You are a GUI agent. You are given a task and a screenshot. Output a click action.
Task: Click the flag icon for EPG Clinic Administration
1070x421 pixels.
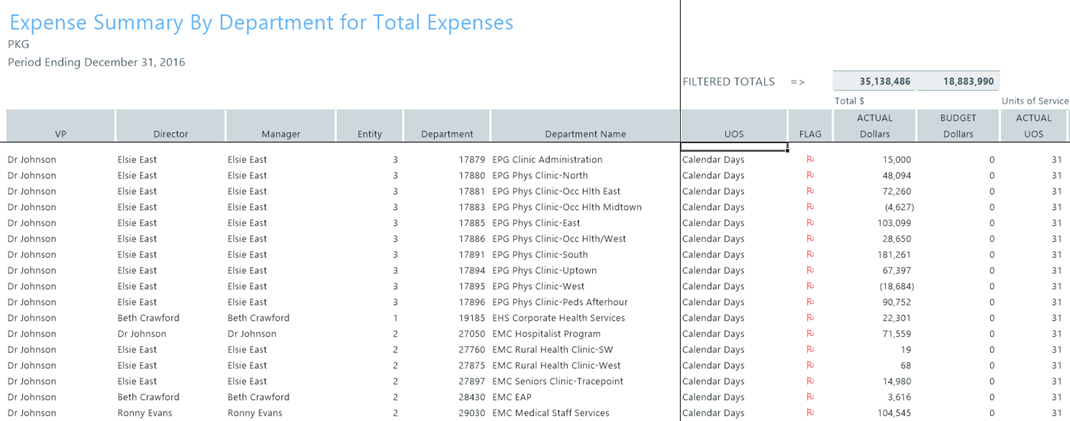(809, 159)
